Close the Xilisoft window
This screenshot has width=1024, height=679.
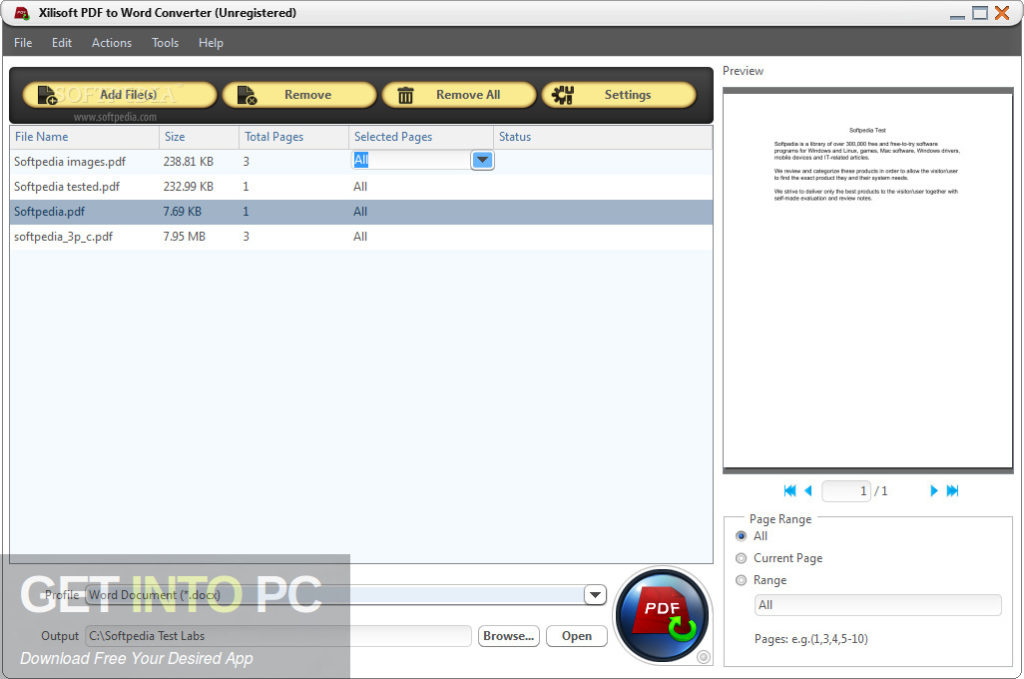1002,13
